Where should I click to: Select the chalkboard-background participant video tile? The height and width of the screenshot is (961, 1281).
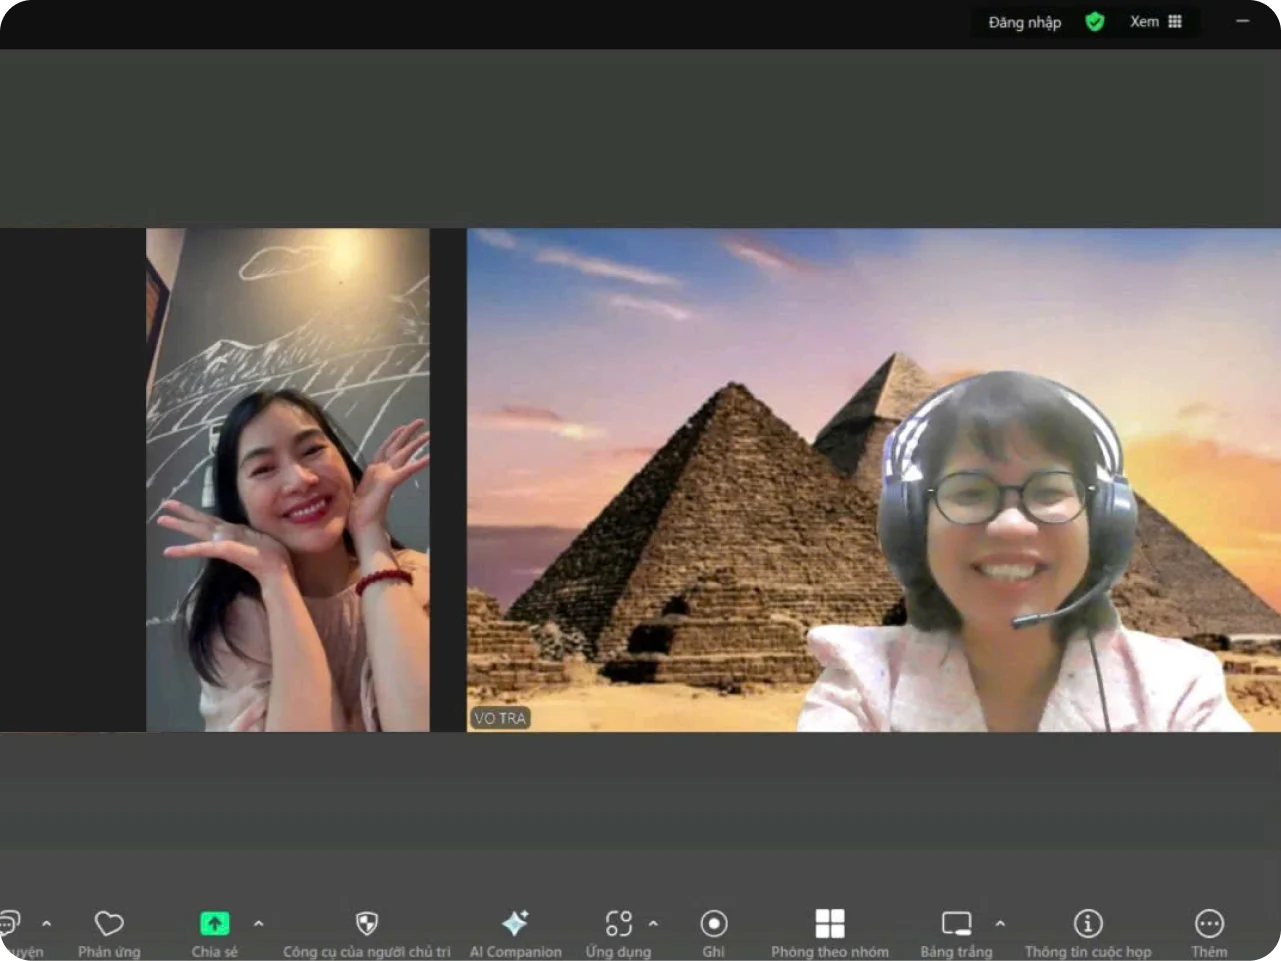point(288,480)
